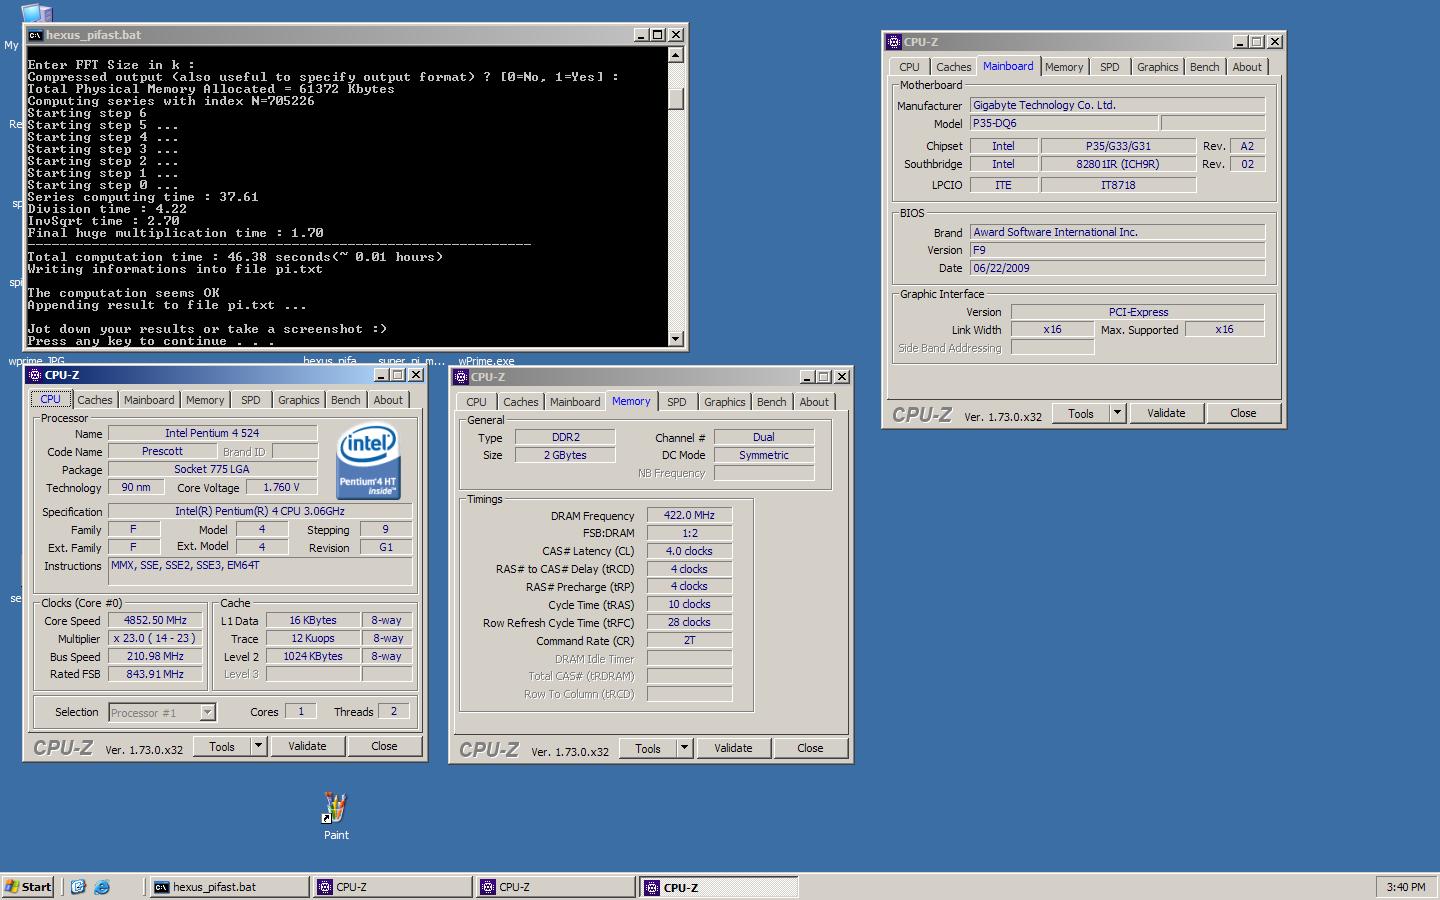Click the 82801IR (ICH9R) southbridge field
This screenshot has height=900, width=1440.
point(1118,164)
